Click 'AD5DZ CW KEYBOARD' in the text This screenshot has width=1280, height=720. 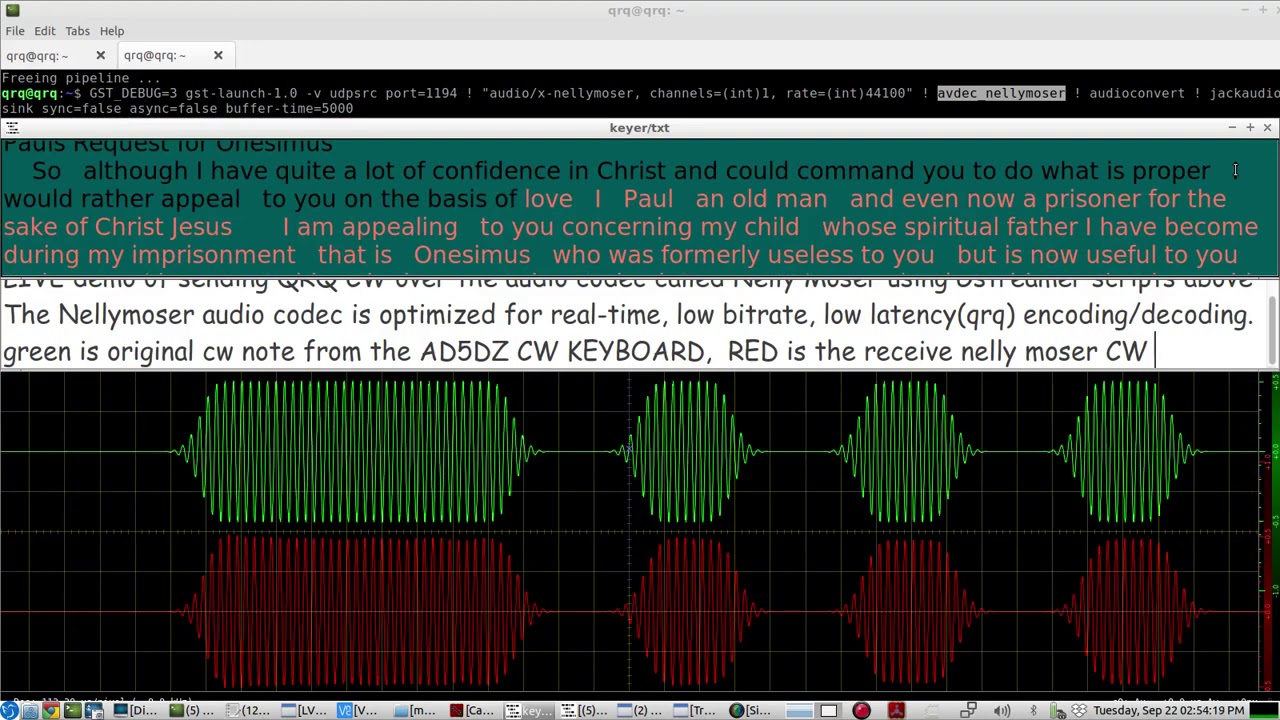click(x=562, y=351)
